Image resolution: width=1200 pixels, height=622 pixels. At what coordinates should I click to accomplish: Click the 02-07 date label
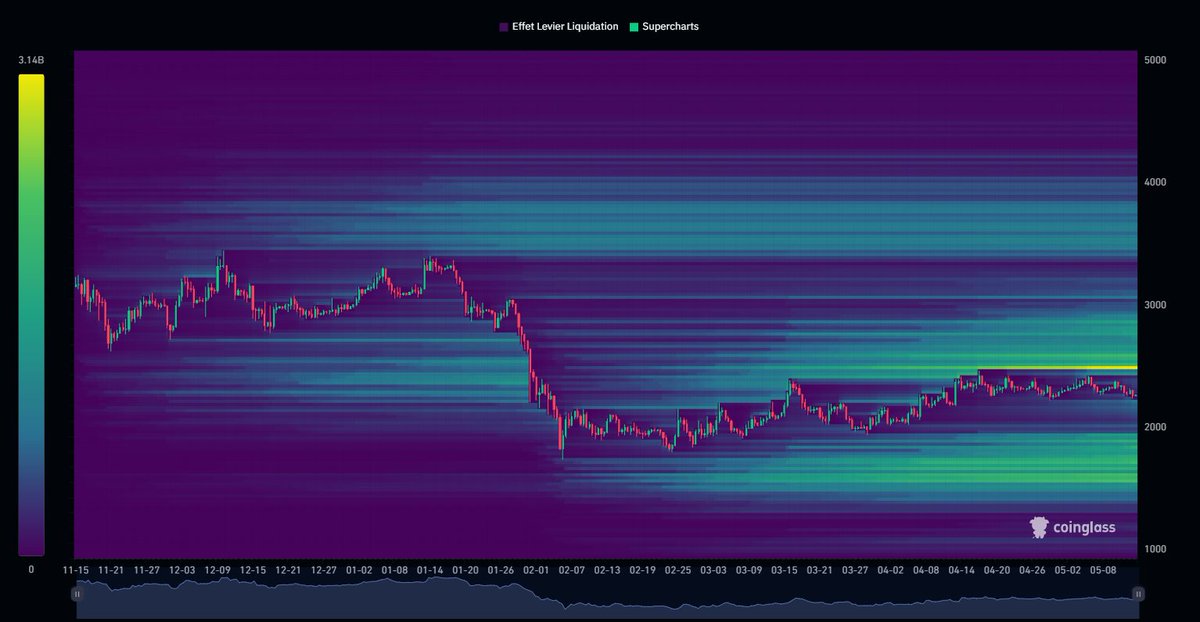coord(572,570)
